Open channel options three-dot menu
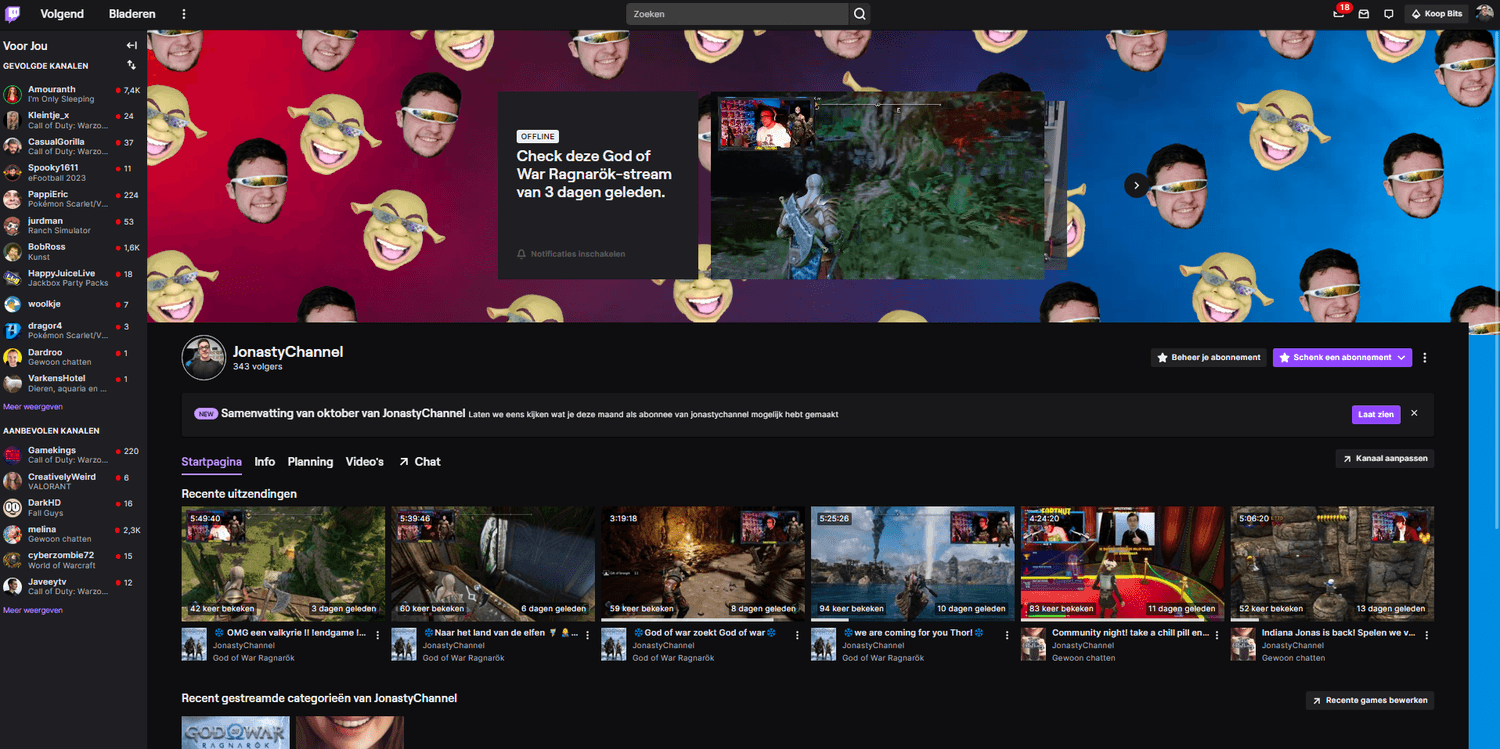1500x749 pixels. (x=1425, y=357)
